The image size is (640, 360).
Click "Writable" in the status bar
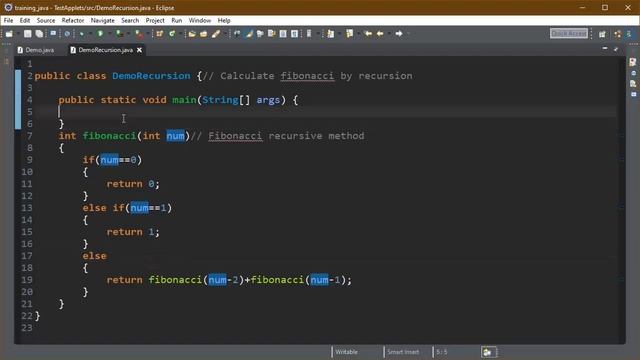[347, 352]
